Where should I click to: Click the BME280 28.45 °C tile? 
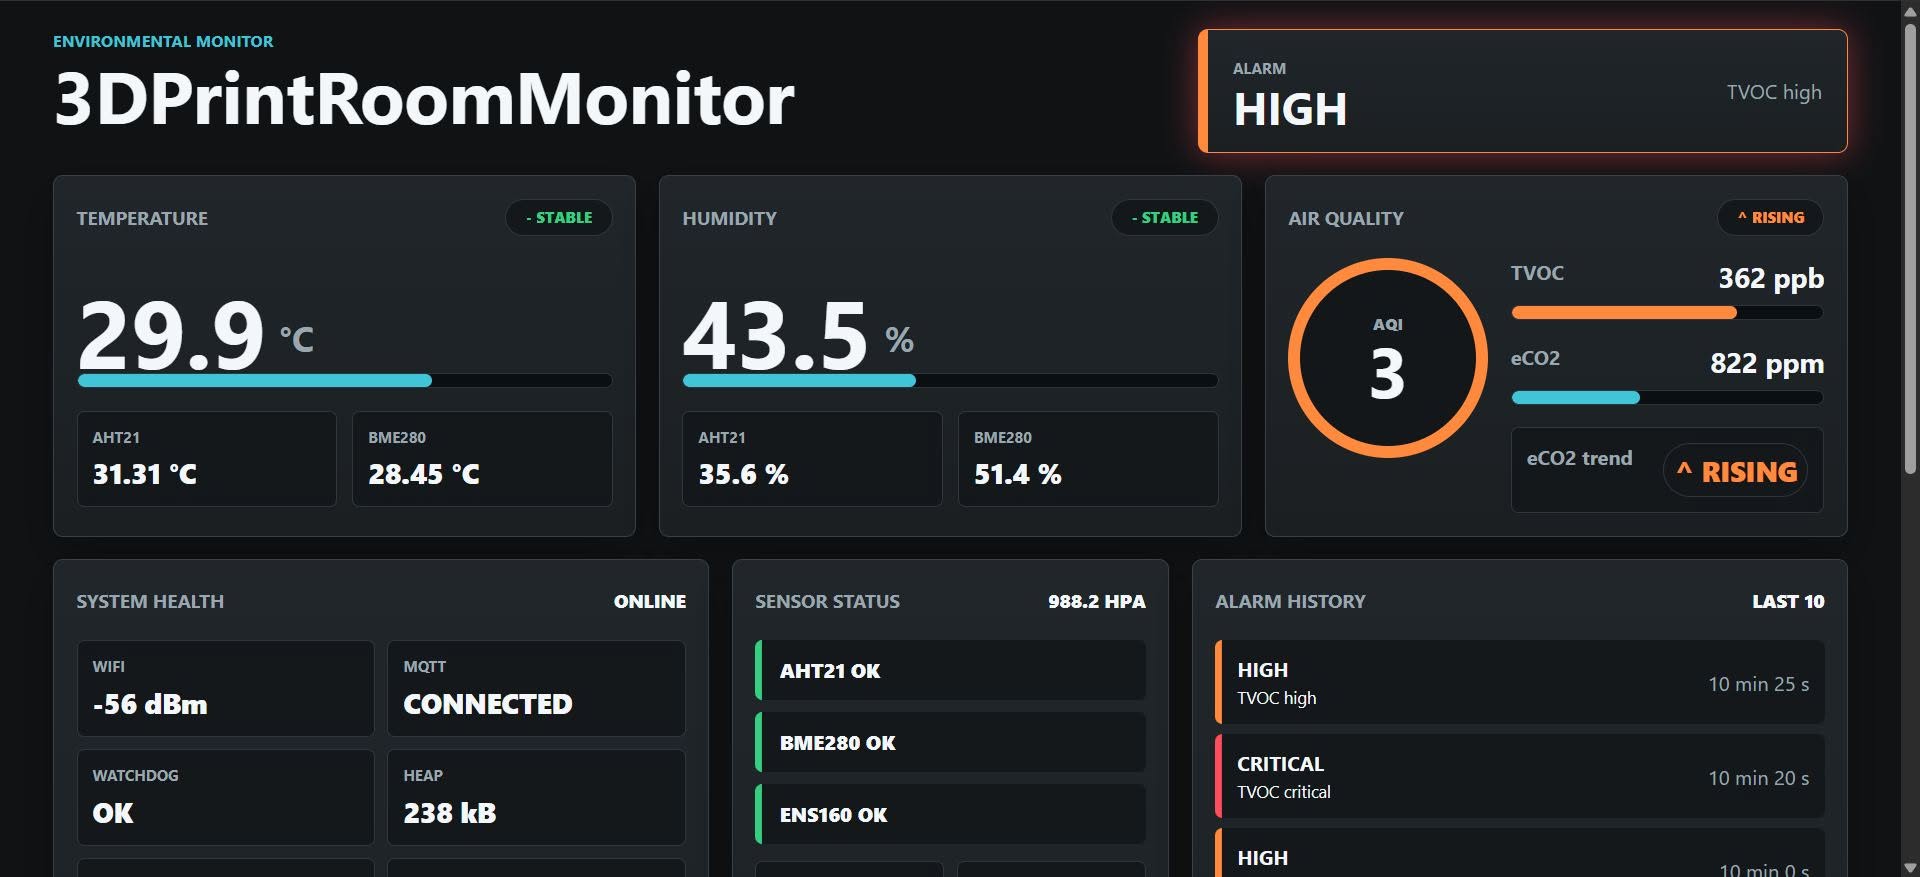pos(482,459)
